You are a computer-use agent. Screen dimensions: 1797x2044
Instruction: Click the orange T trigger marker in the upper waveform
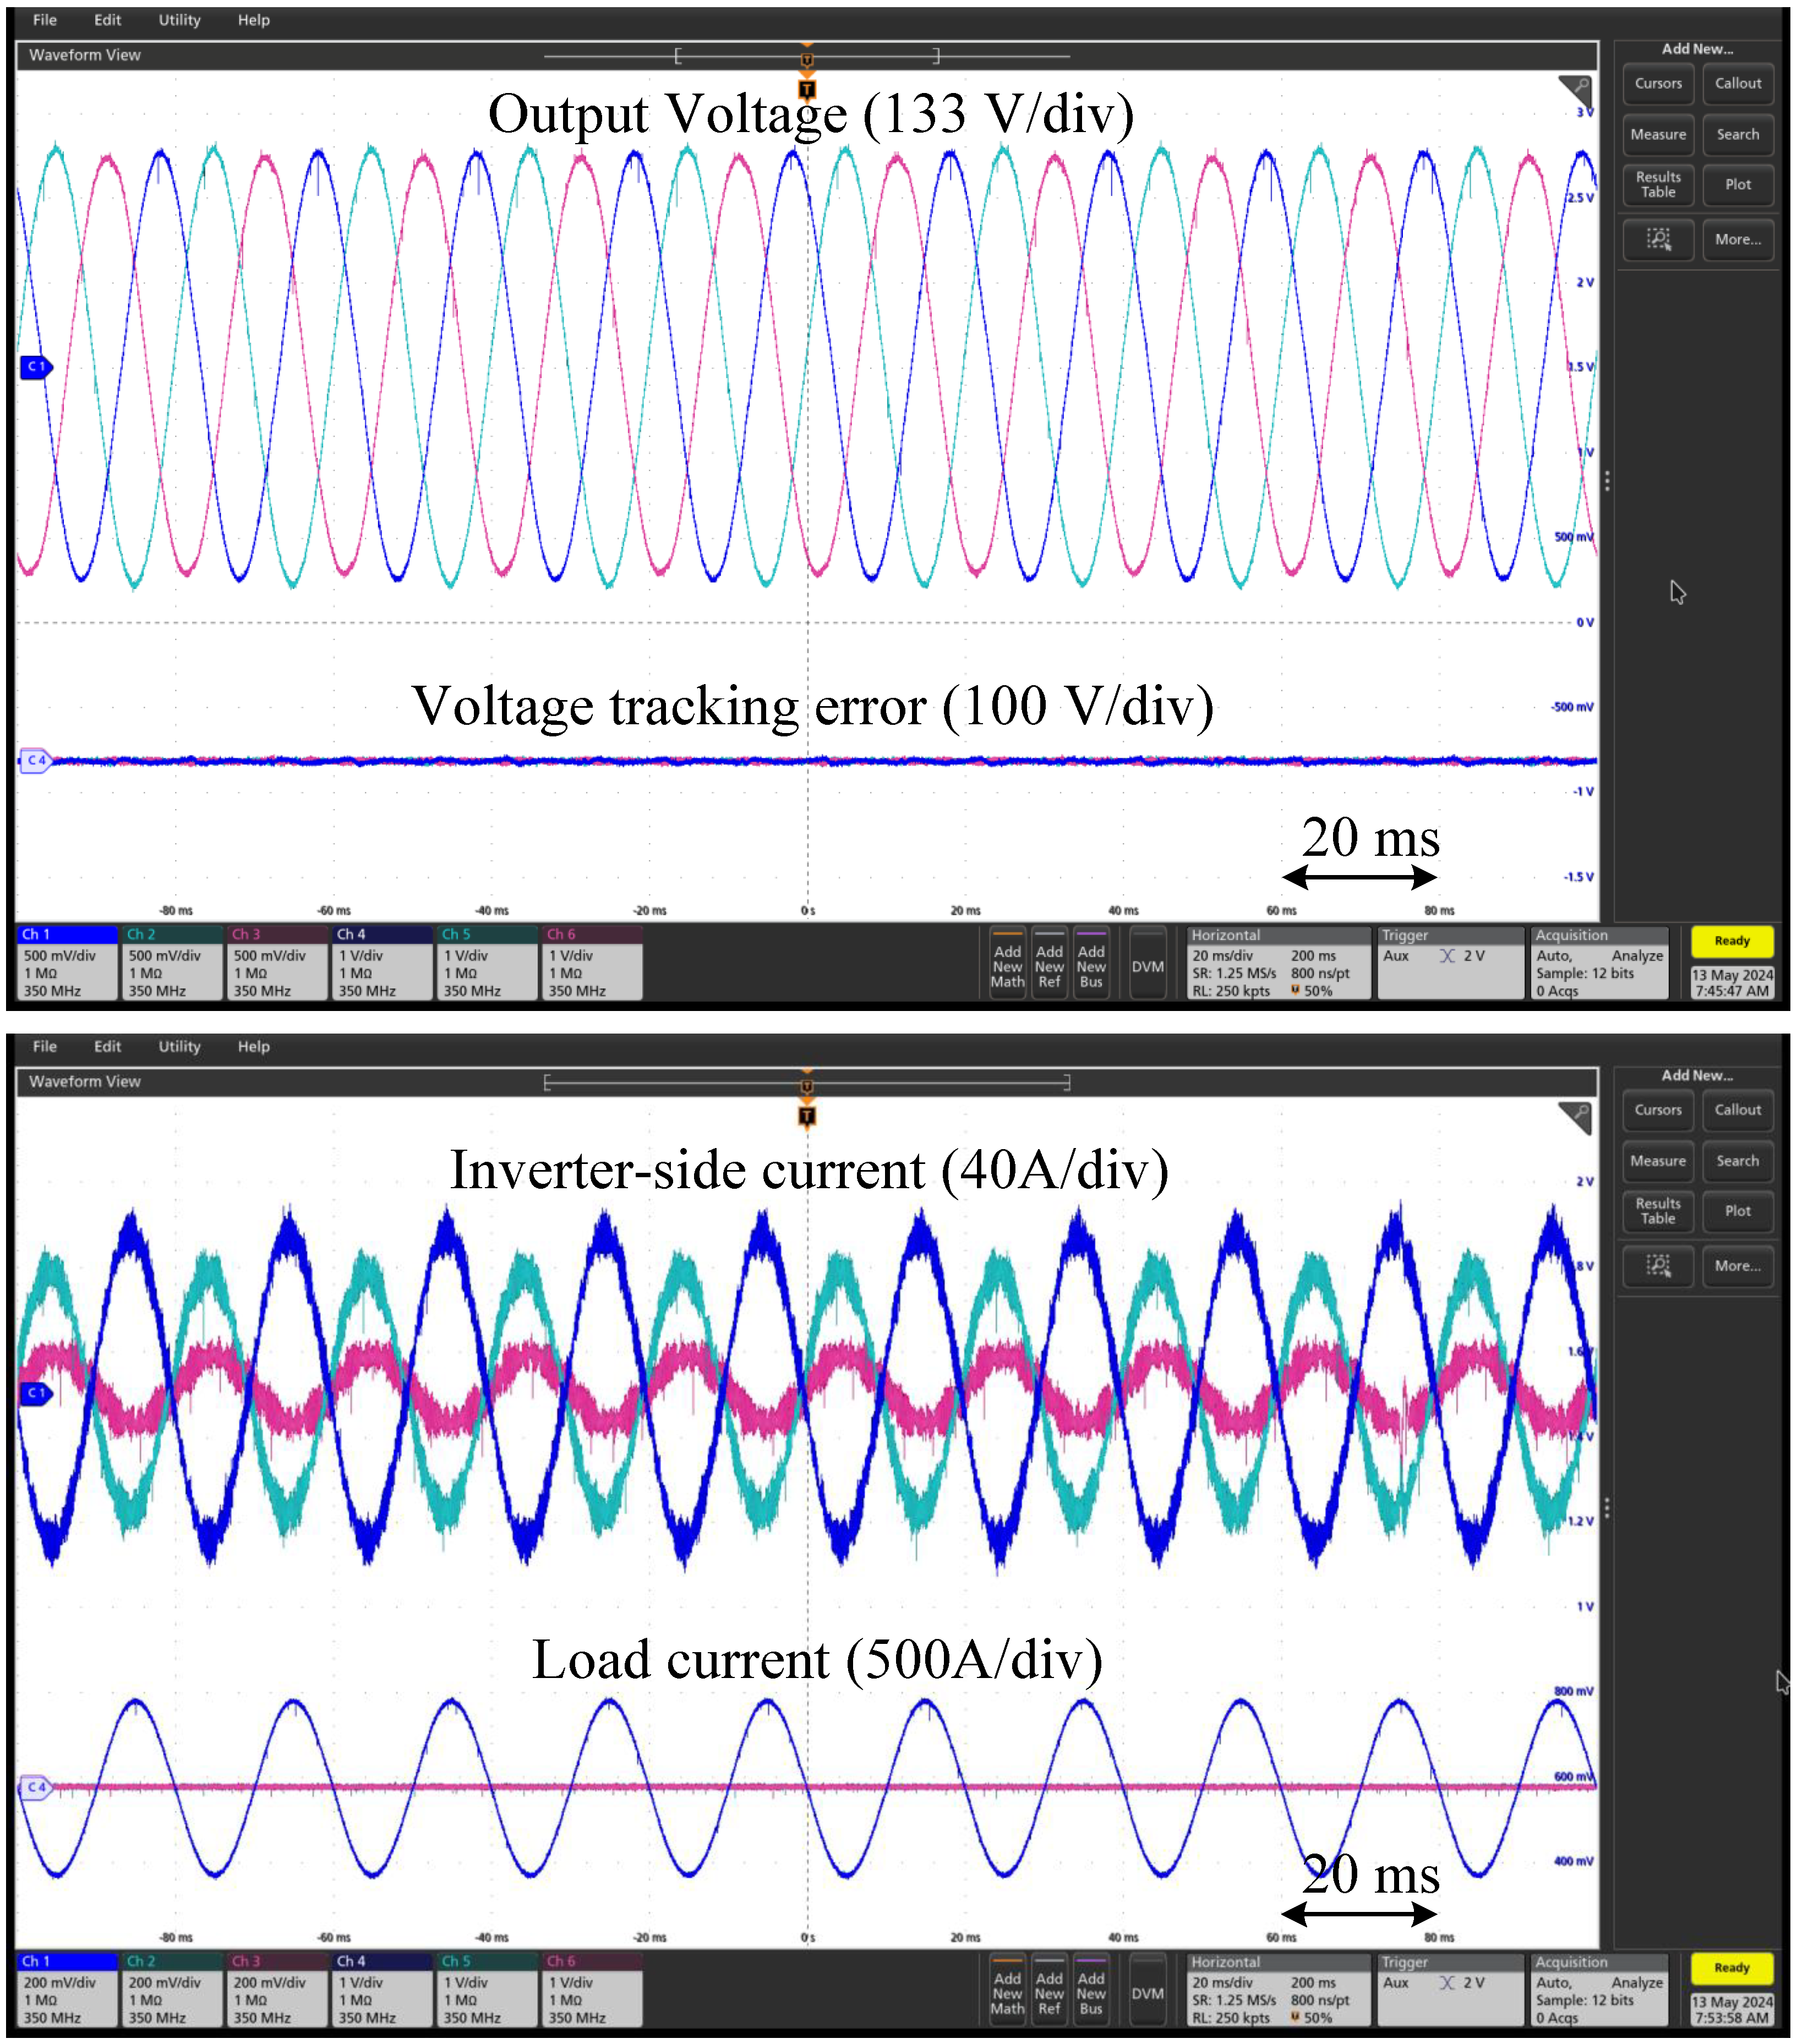(x=807, y=90)
